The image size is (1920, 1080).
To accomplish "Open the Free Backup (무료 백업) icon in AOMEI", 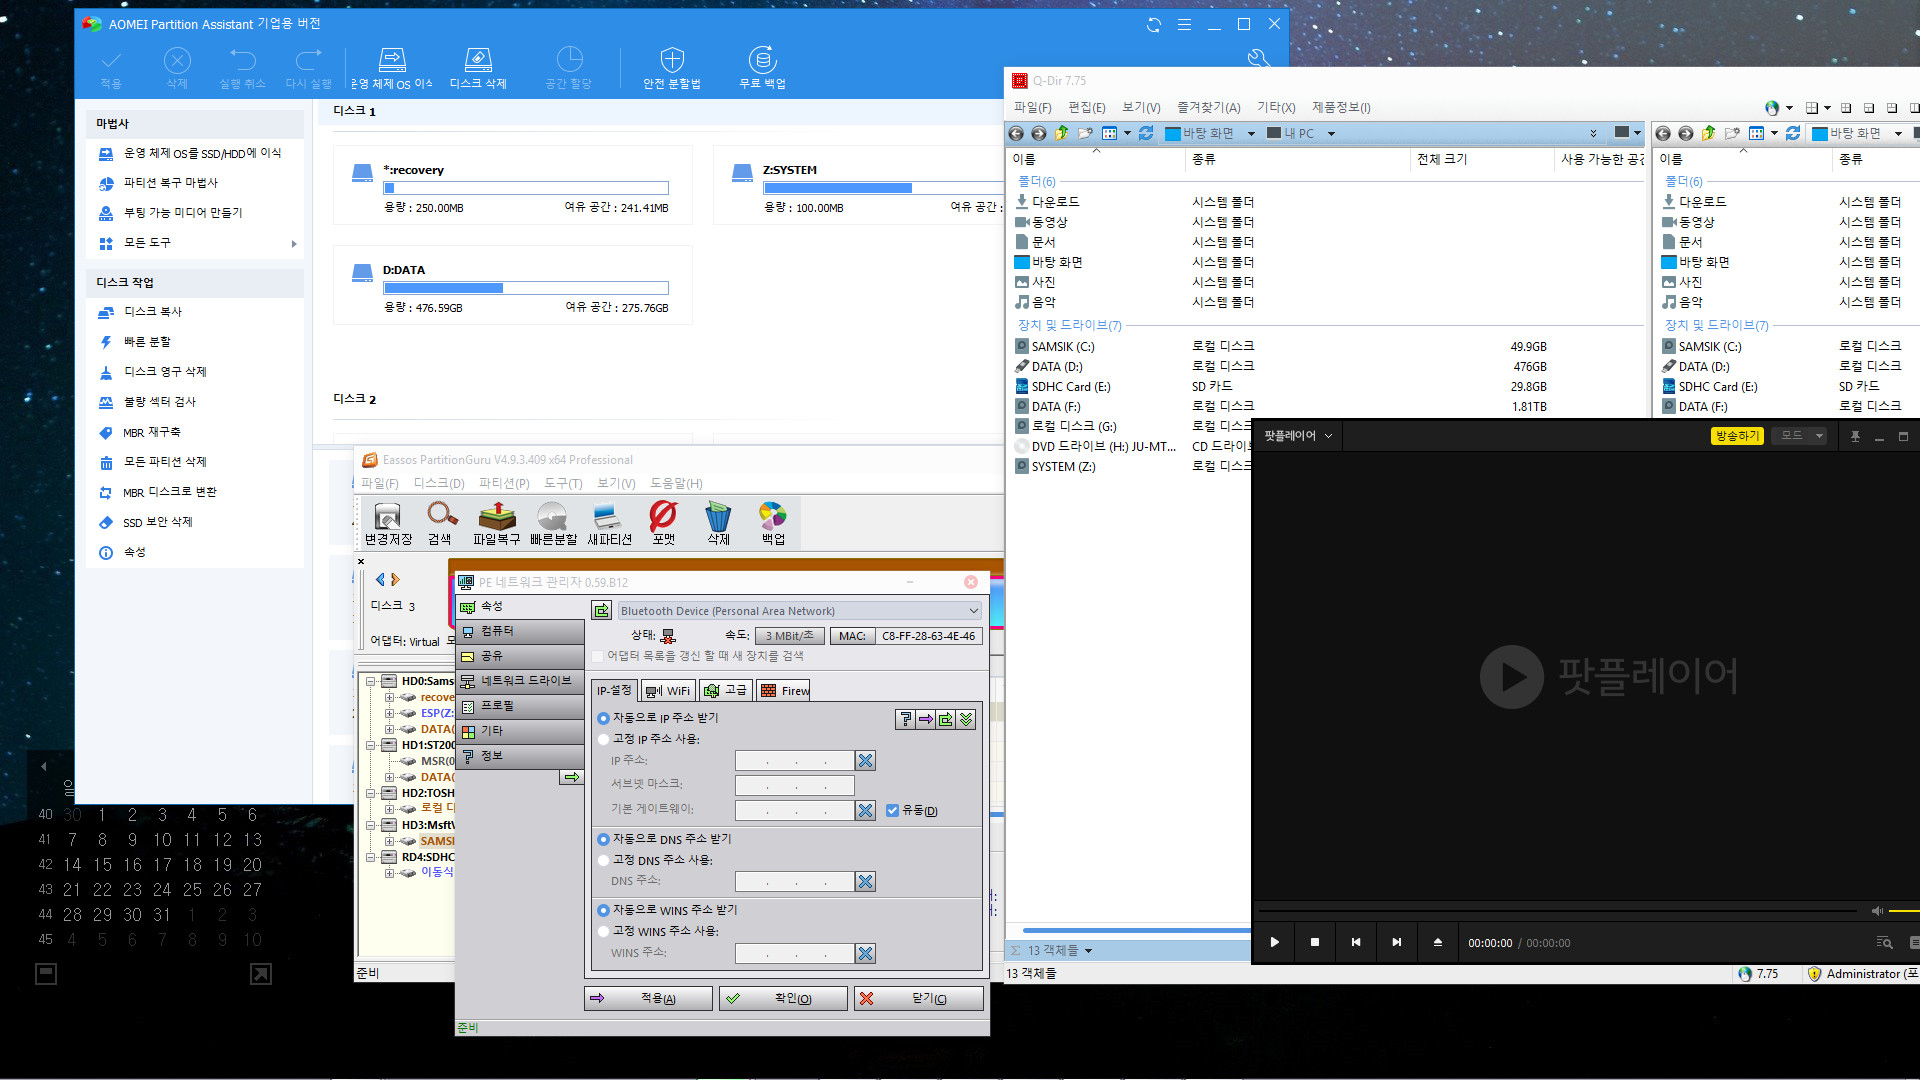I will (x=762, y=59).
